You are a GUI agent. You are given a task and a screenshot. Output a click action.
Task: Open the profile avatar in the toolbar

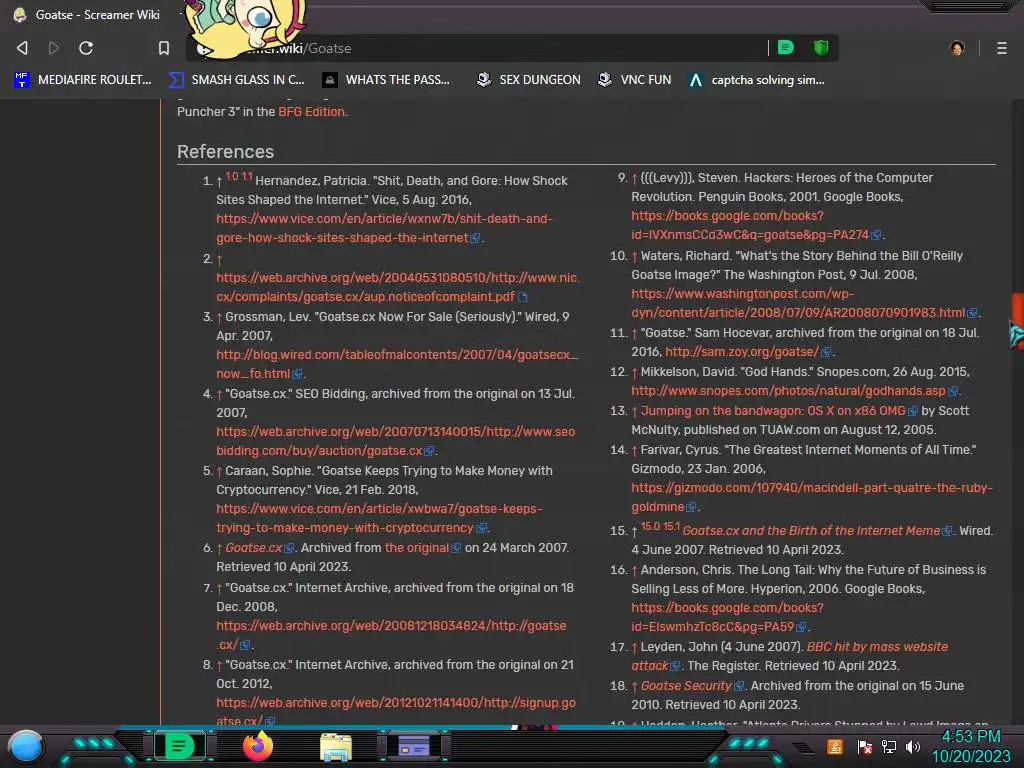click(957, 48)
